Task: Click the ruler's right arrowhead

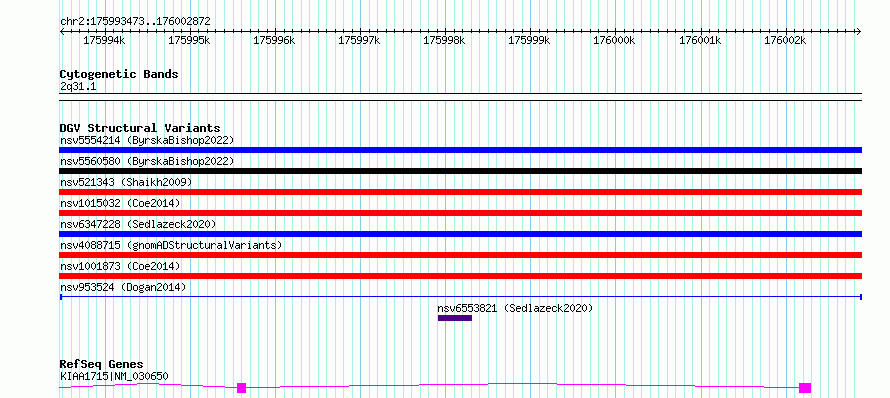Action: [x=859, y=32]
